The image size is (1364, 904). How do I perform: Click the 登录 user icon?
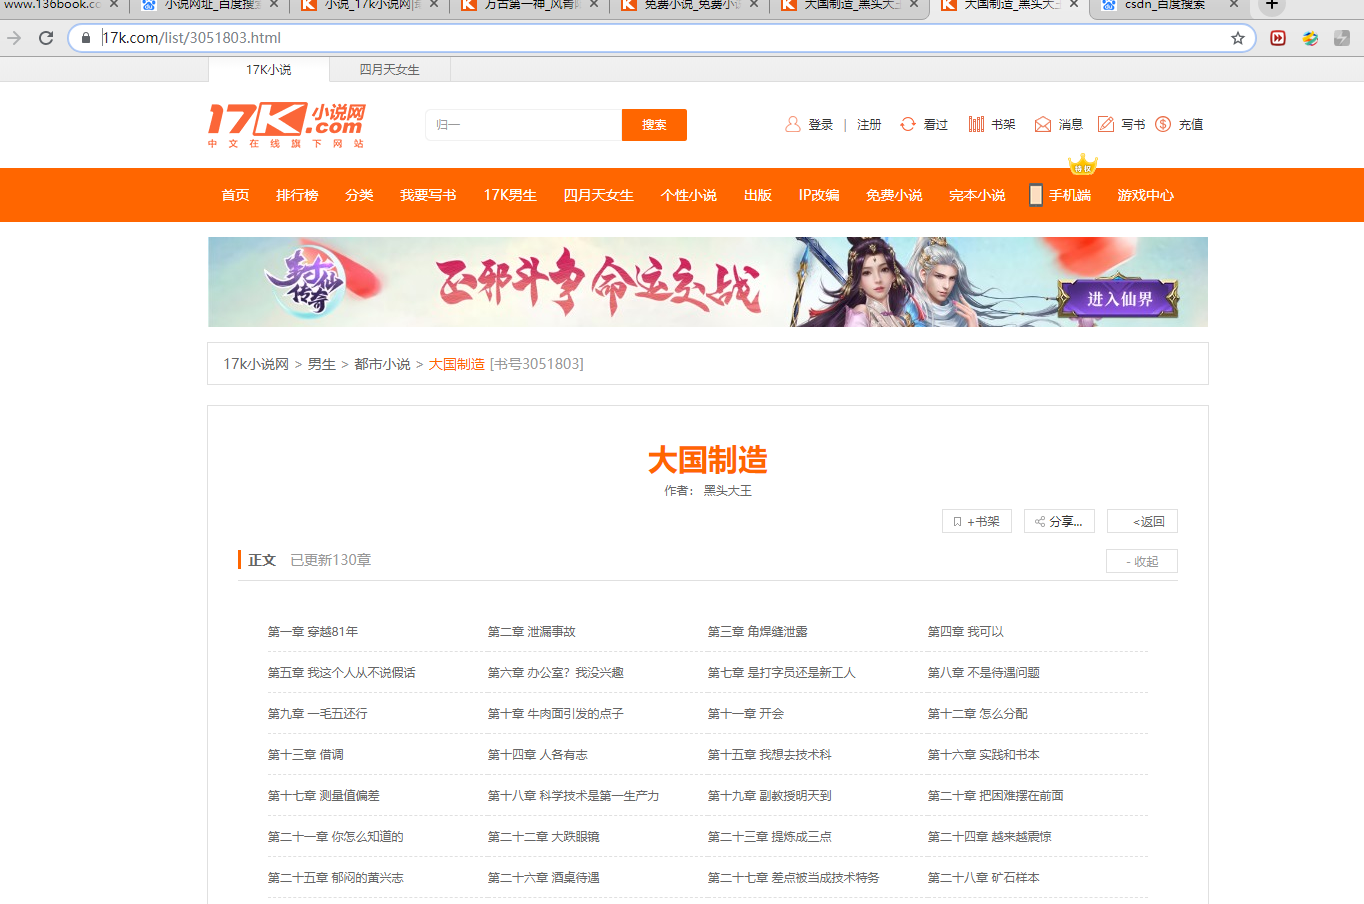793,124
